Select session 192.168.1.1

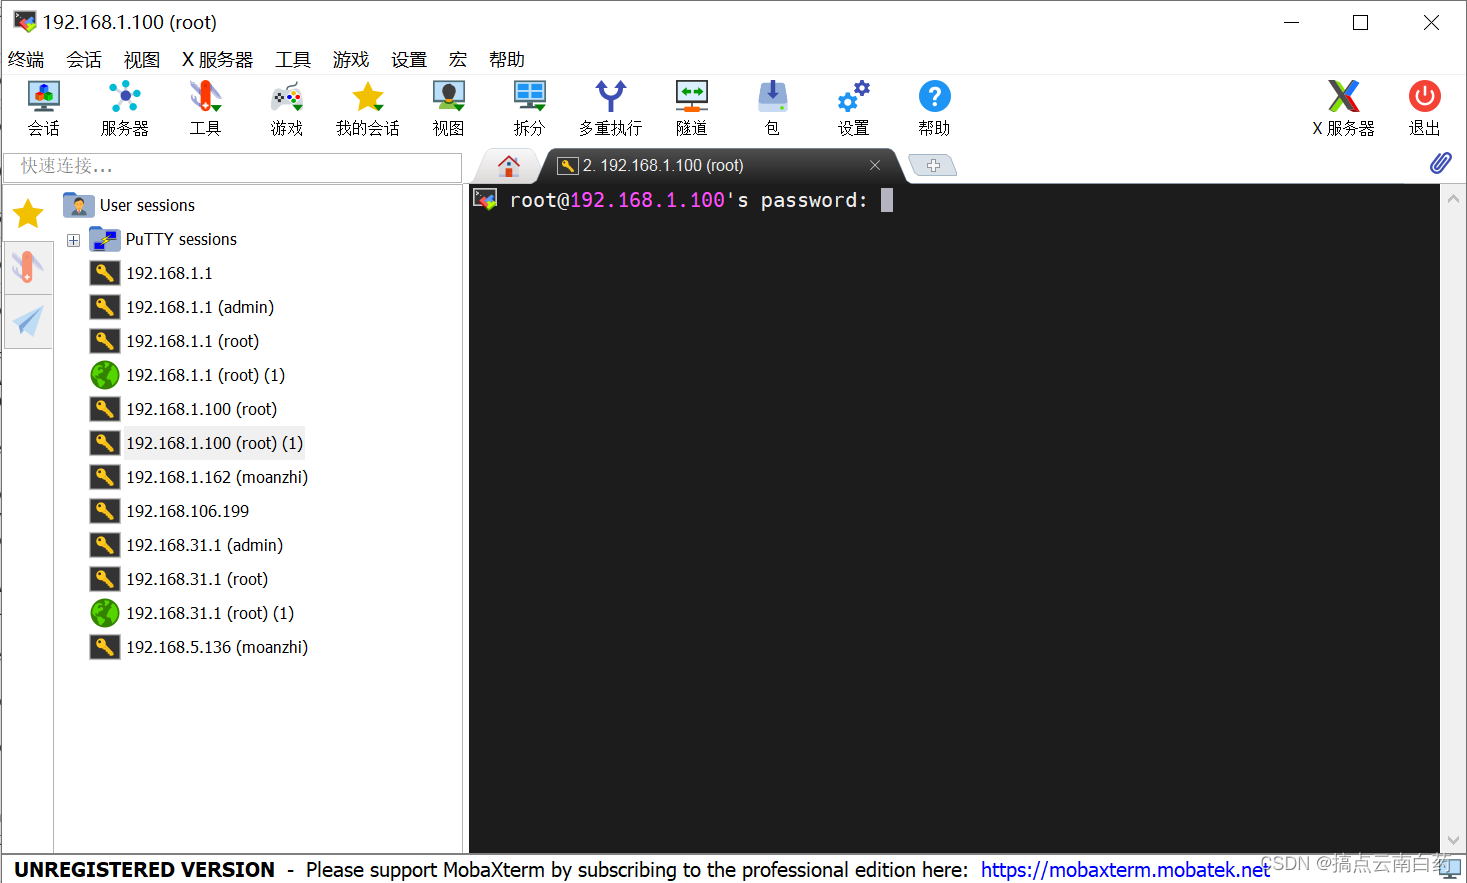(x=169, y=273)
